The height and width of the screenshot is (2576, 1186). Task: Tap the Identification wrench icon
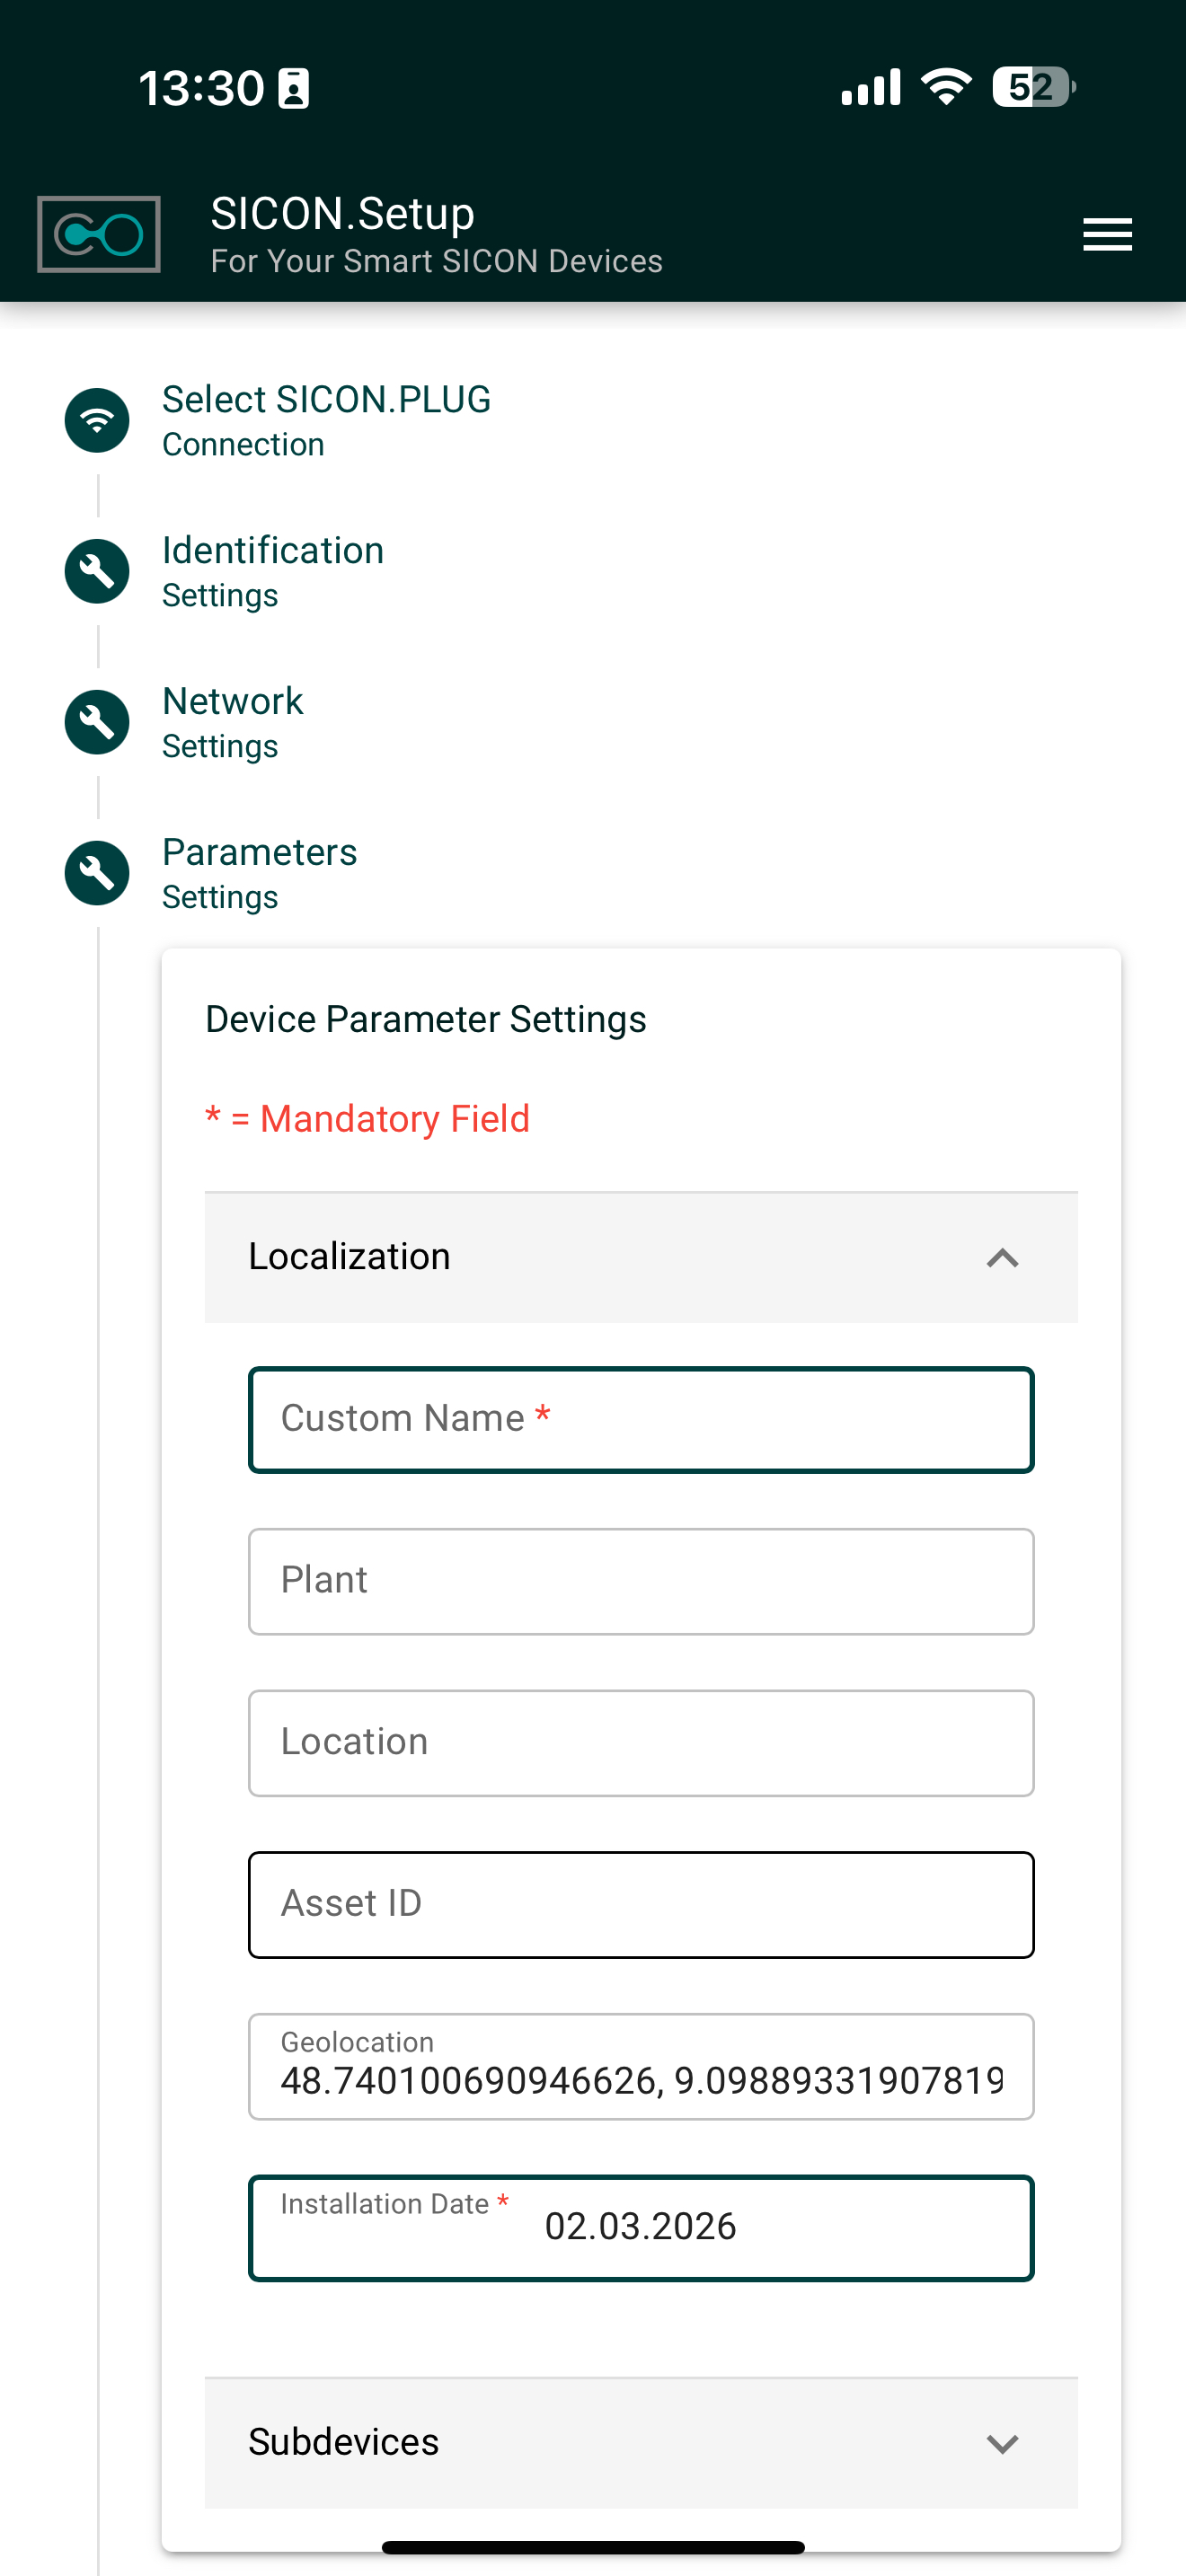tap(97, 571)
